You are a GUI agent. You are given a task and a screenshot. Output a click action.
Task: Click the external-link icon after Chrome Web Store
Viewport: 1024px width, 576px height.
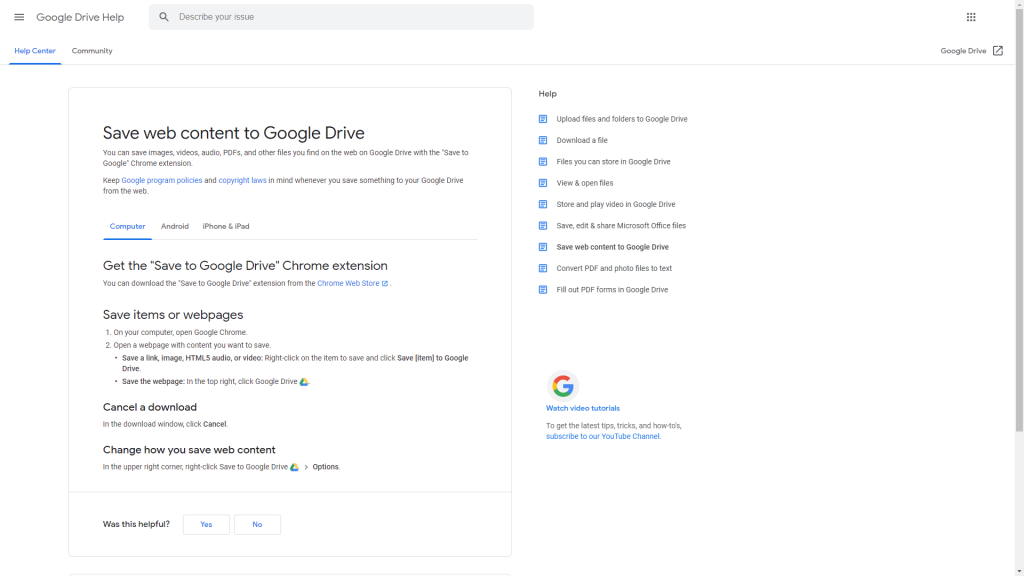pos(385,283)
